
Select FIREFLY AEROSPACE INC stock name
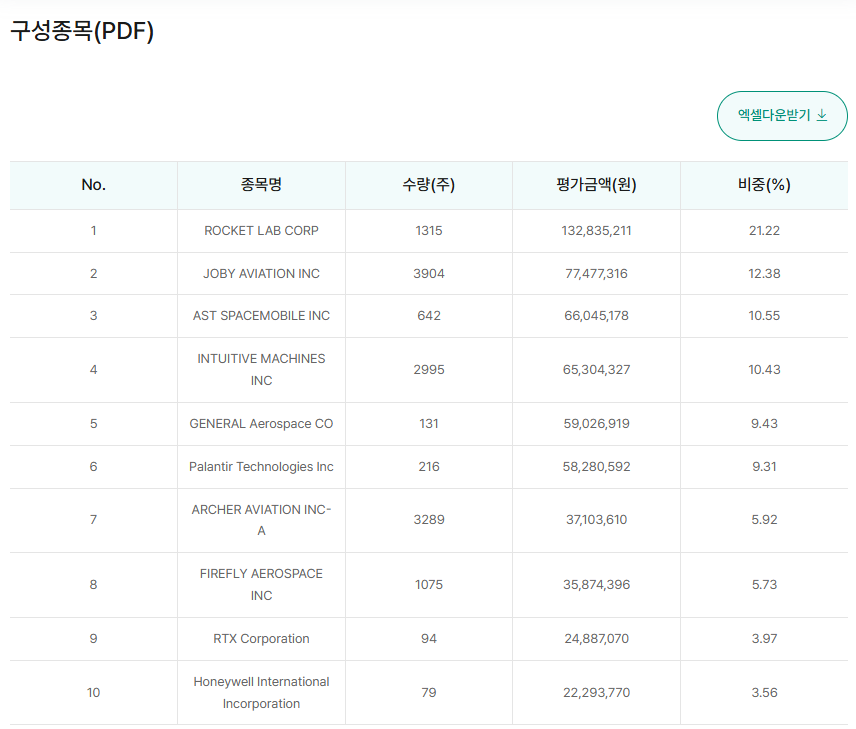point(261,585)
